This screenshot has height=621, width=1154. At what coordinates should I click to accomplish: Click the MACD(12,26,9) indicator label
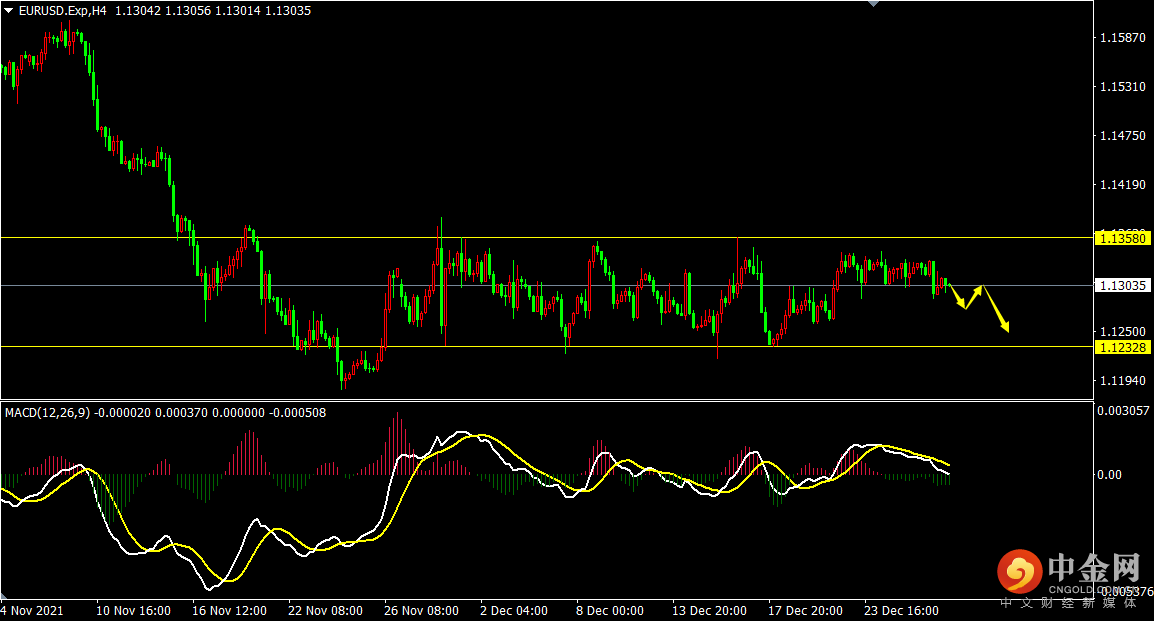pyautogui.click(x=47, y=413)
